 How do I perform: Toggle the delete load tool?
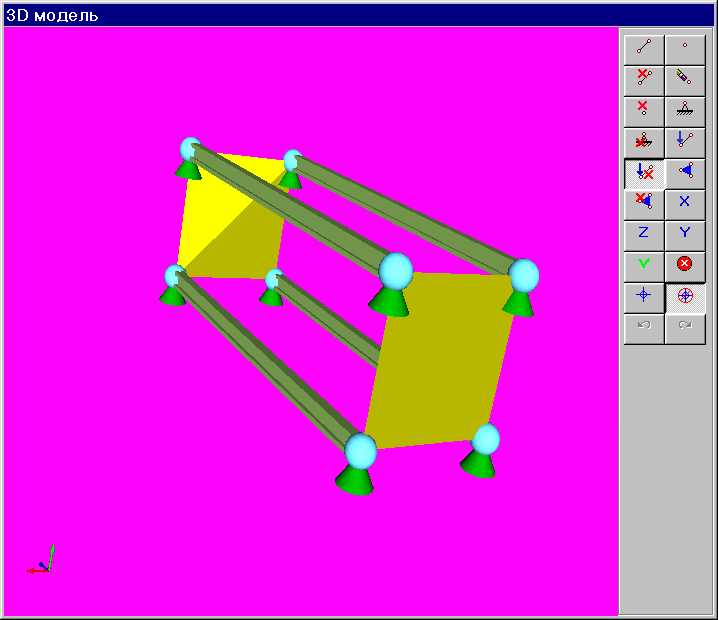[644, 174]
